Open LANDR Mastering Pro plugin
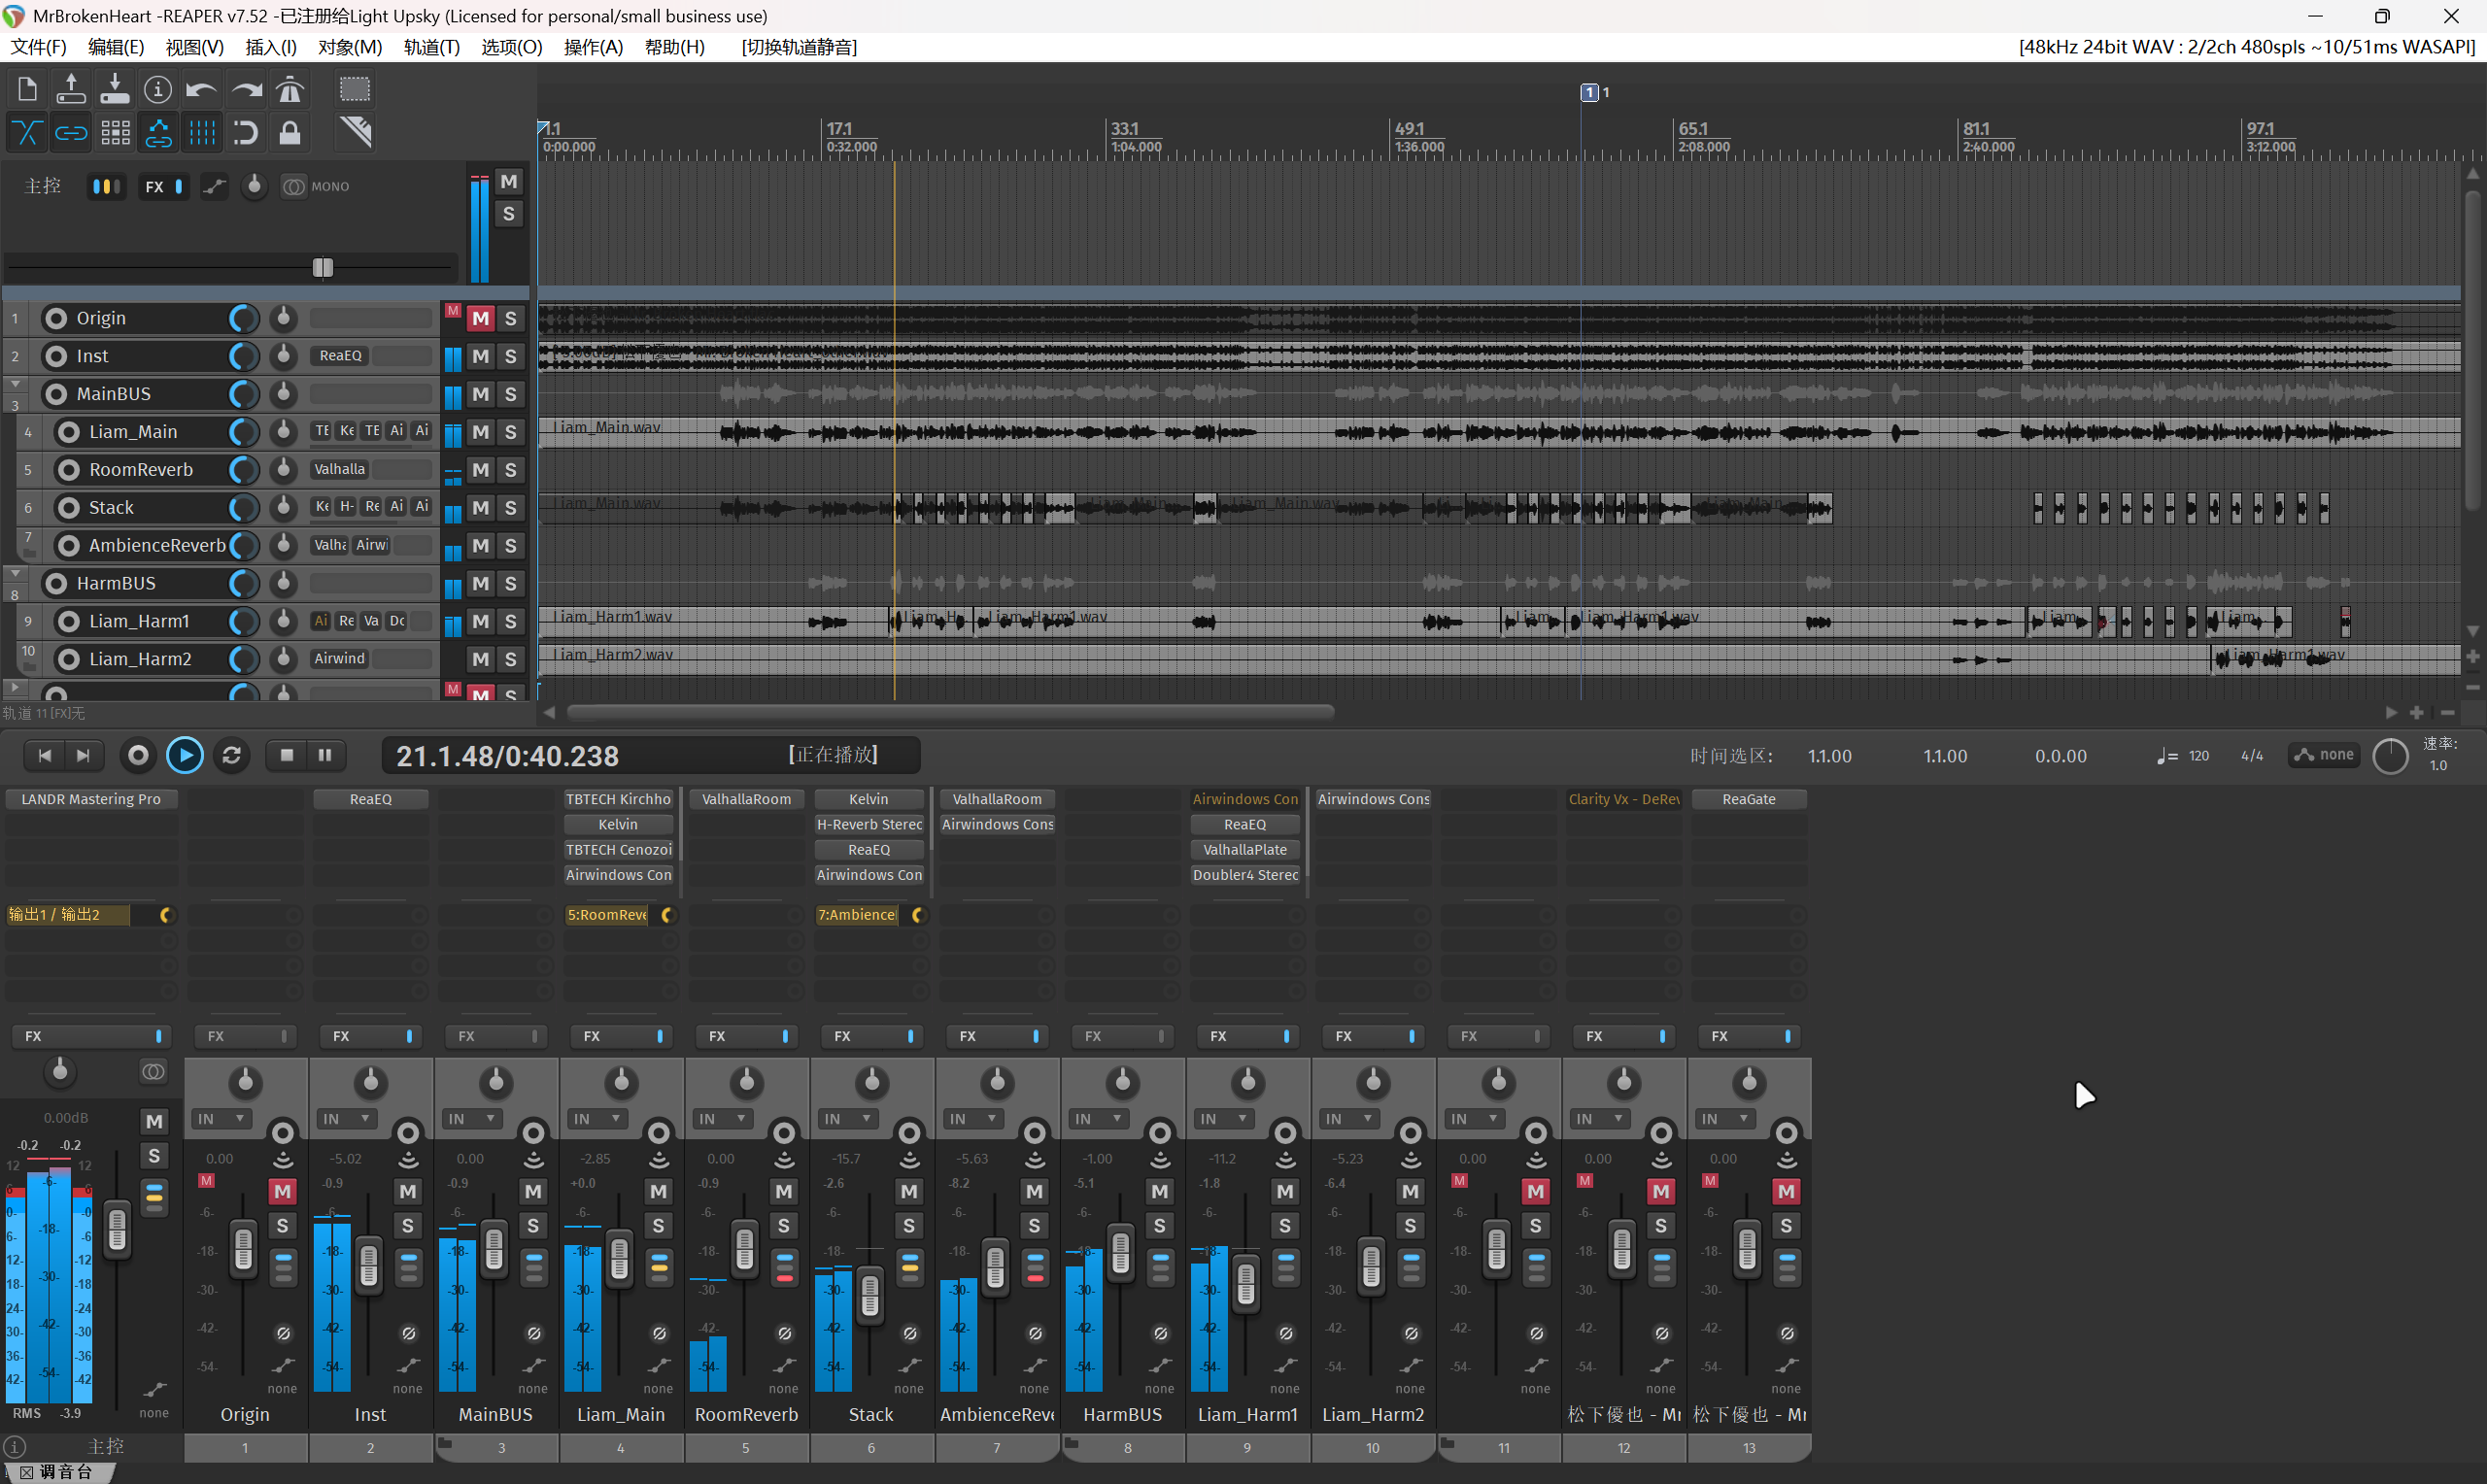 [91, 799]
